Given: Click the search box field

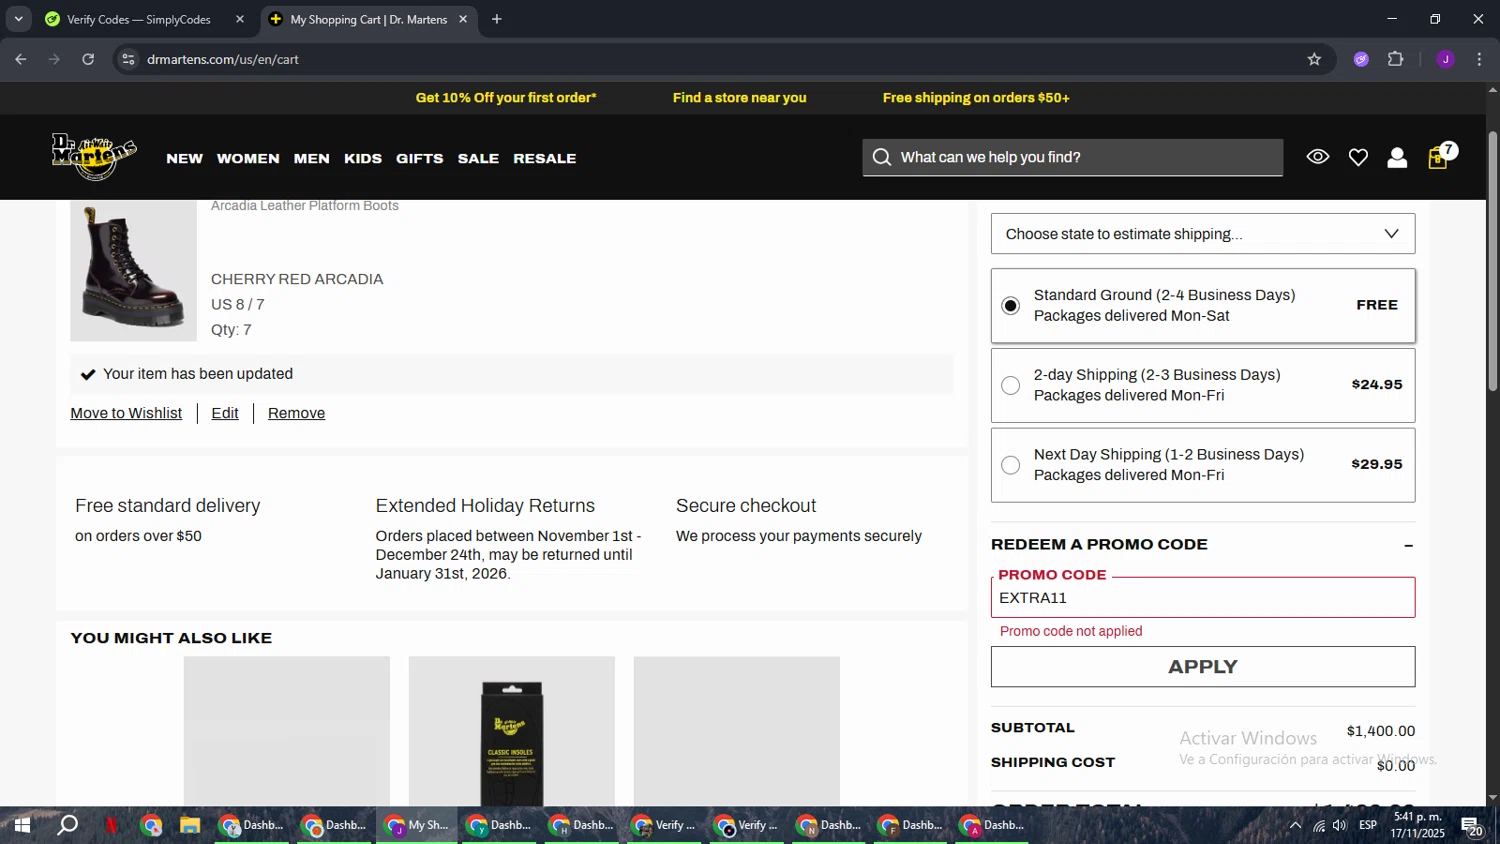Looking at the screenshot, I should coord(1073,157).
